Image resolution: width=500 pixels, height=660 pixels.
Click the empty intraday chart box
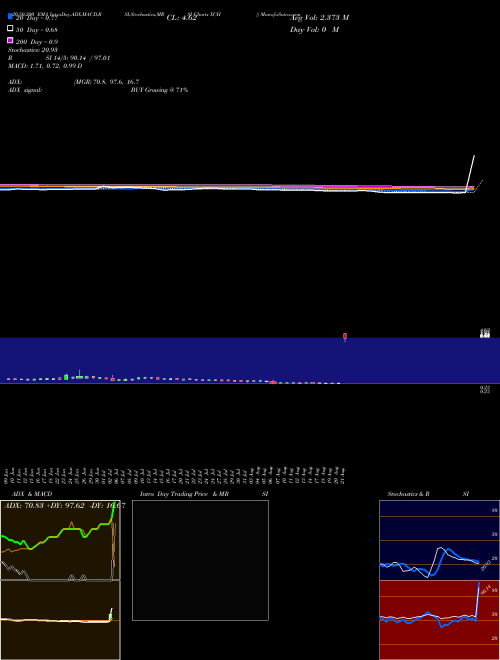pyautogui.click(x=200, y=560)
